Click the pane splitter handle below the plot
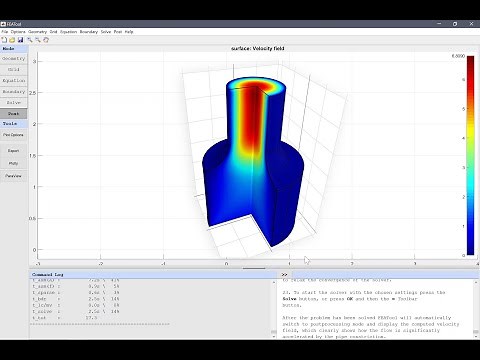 coord(254,268)
